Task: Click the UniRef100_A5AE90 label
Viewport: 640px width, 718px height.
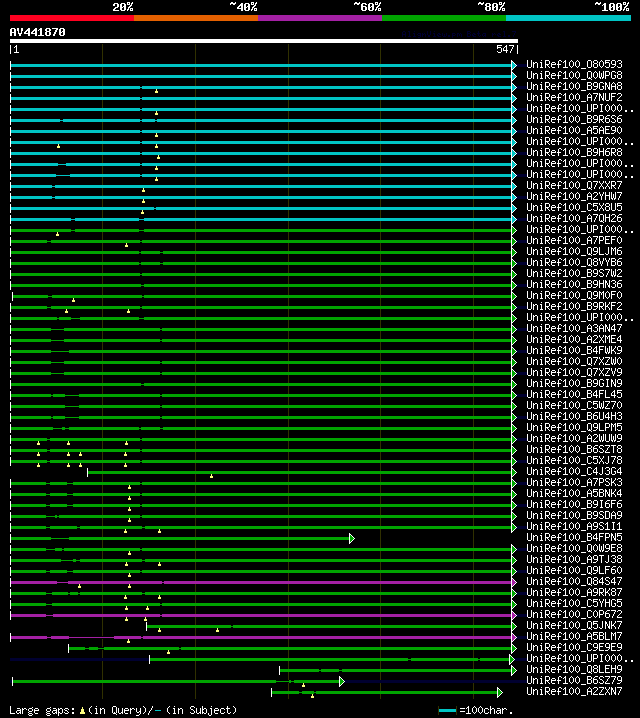Action: (574, 131)
